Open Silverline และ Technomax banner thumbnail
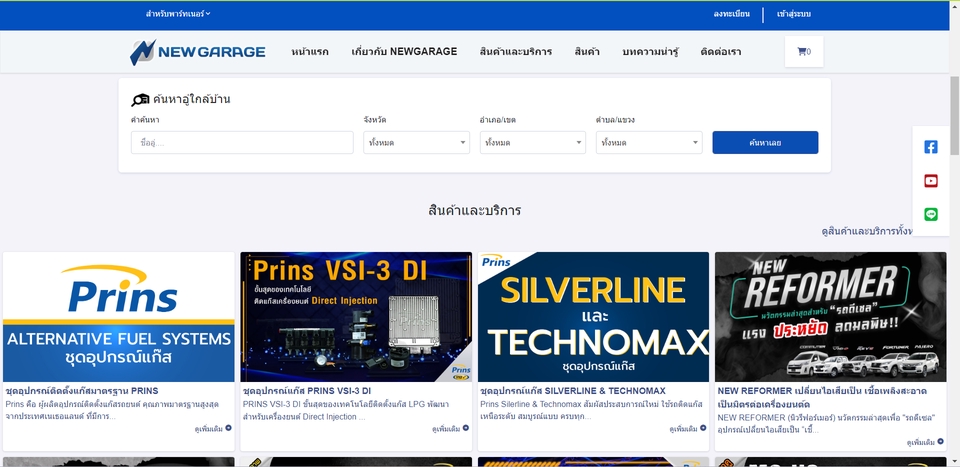Screen dimensions: 960x467 pyautogui.click(x=593, y=317)
